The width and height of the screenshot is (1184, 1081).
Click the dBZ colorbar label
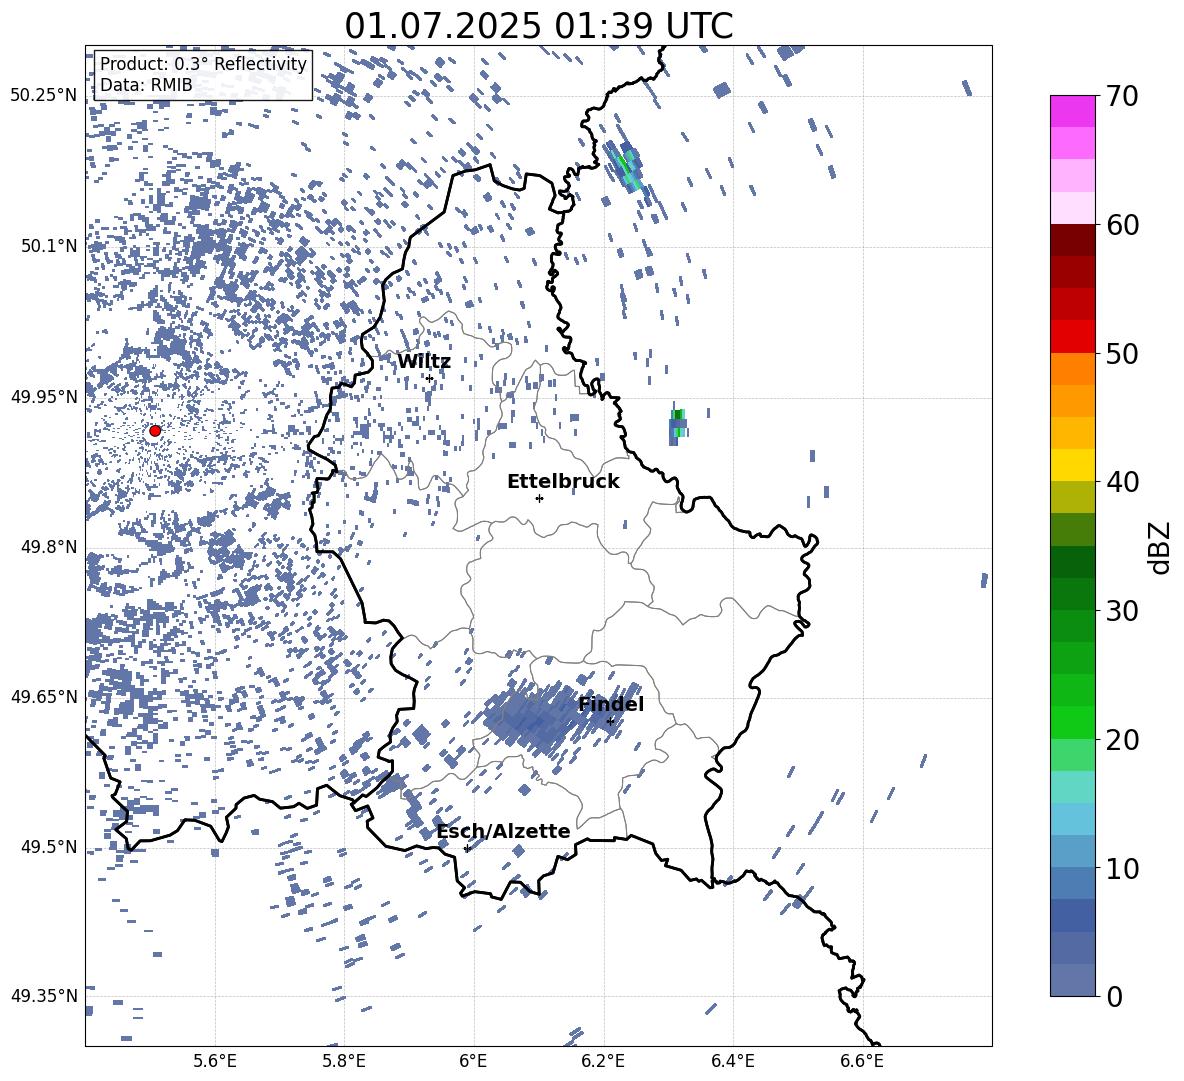click(1161, 547)
